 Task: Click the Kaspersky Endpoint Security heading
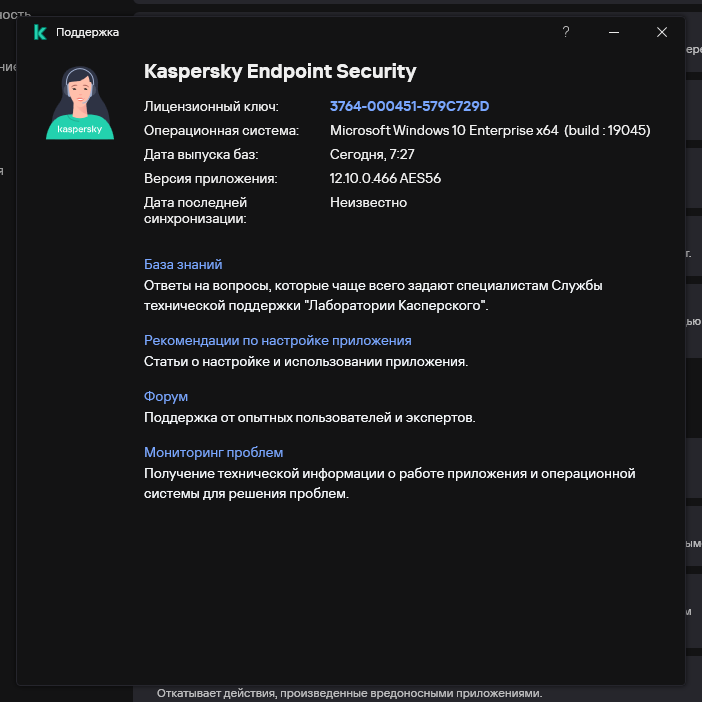pos(280,71)
